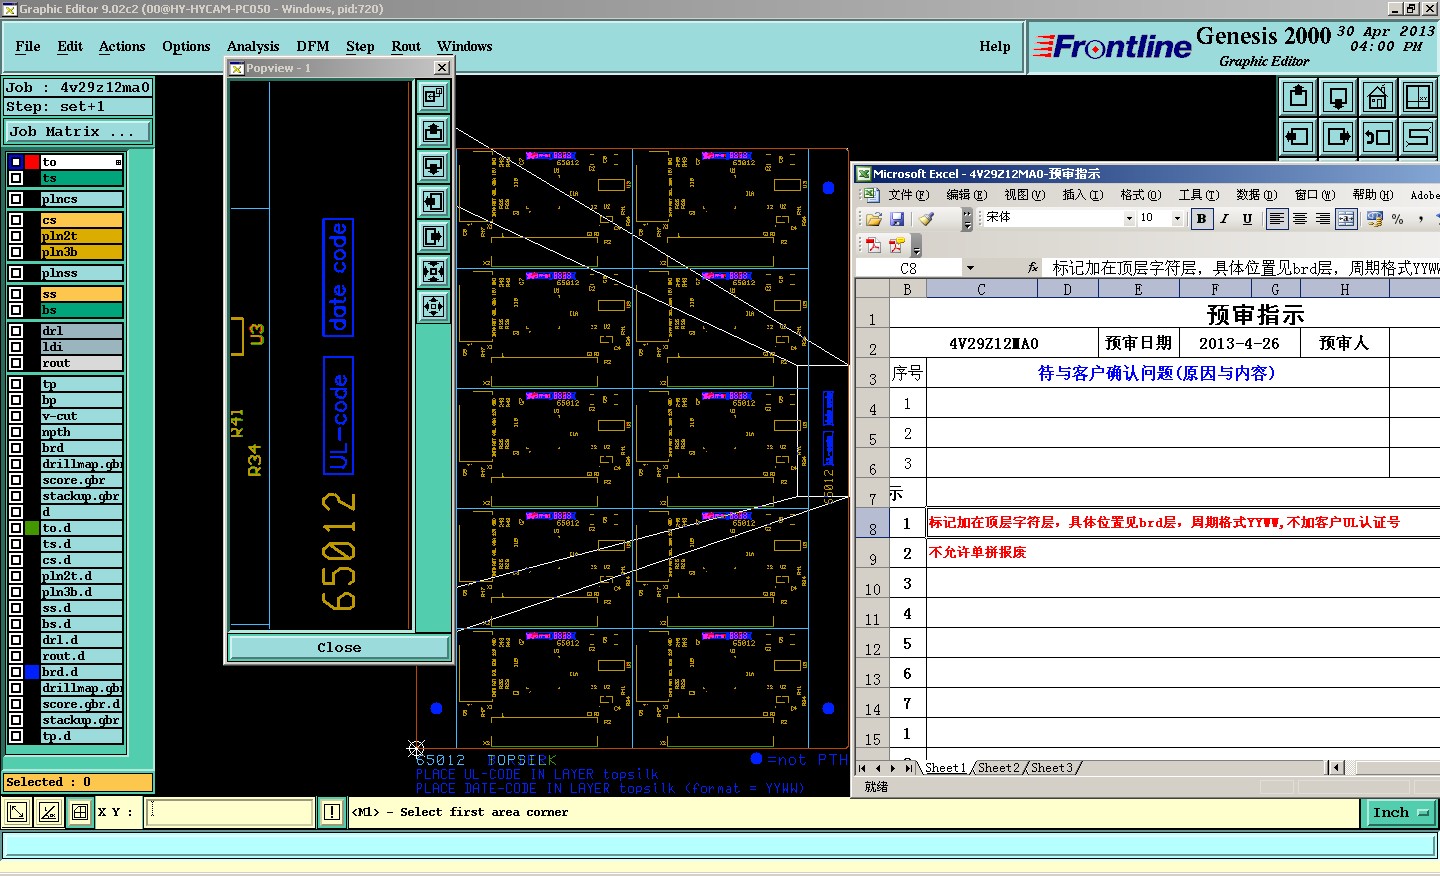Toggle visibility checkbox of layer rout
Viewport: 1440px width, 876px height.
pyautogui.click(x=16, y=363)
